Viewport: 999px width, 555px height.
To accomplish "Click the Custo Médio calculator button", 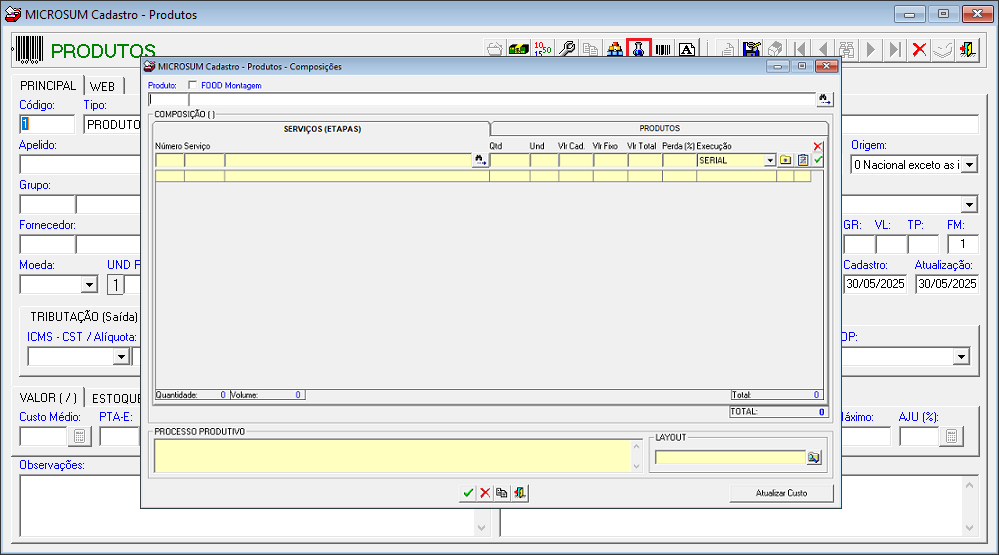I will tap(79, 436).
